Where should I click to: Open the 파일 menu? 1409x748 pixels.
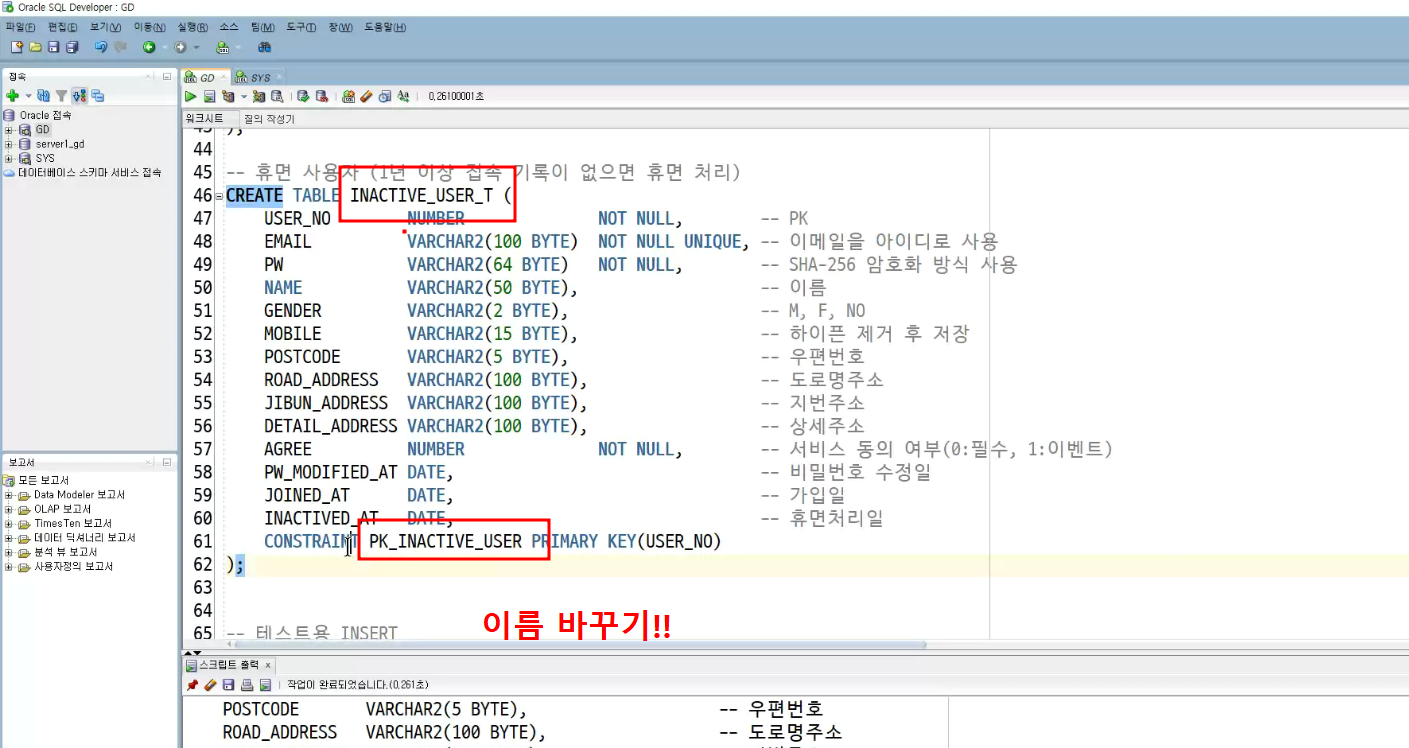click(20, 27)
